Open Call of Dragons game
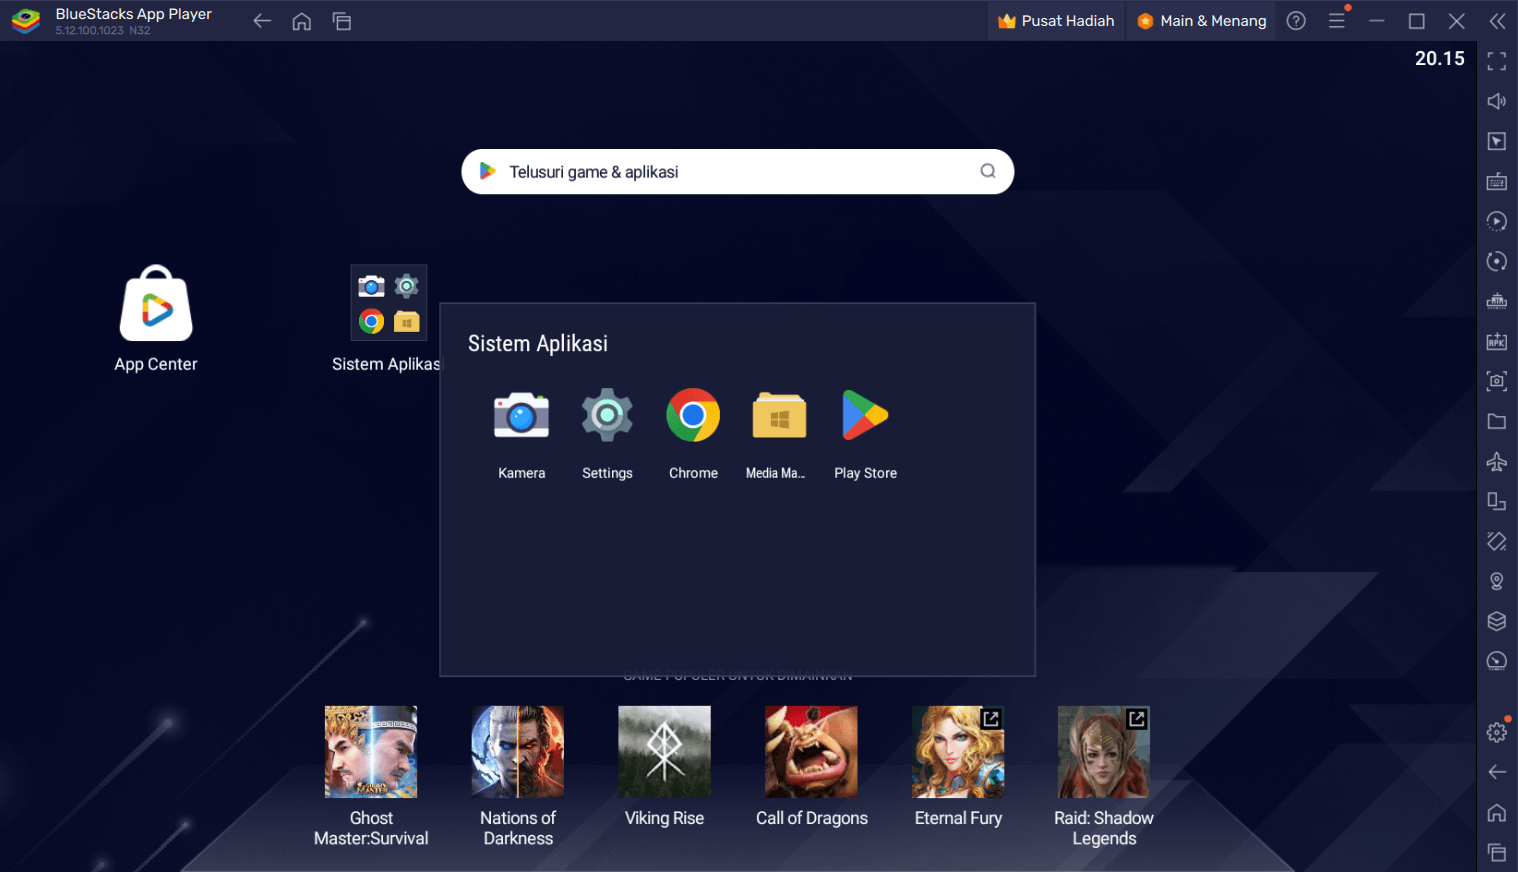Viewport: 1518px width, 872px height. coord(811,752)
